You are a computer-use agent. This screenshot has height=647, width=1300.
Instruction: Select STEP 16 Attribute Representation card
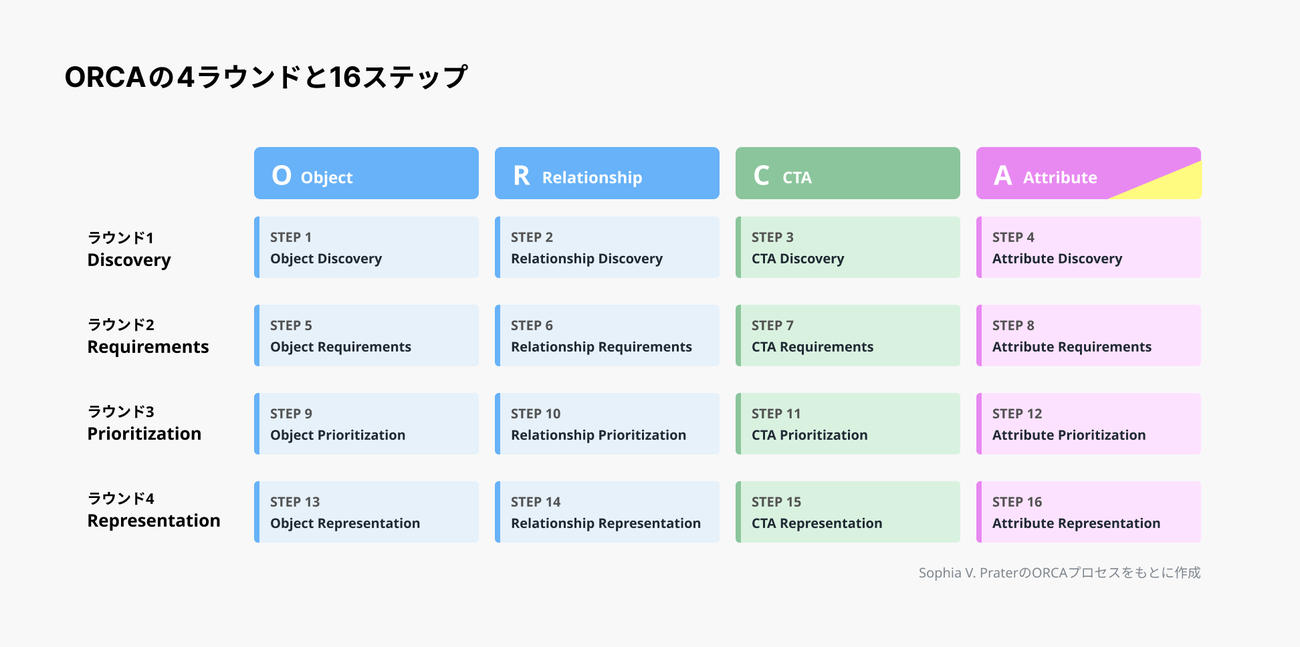point(1089,512)
